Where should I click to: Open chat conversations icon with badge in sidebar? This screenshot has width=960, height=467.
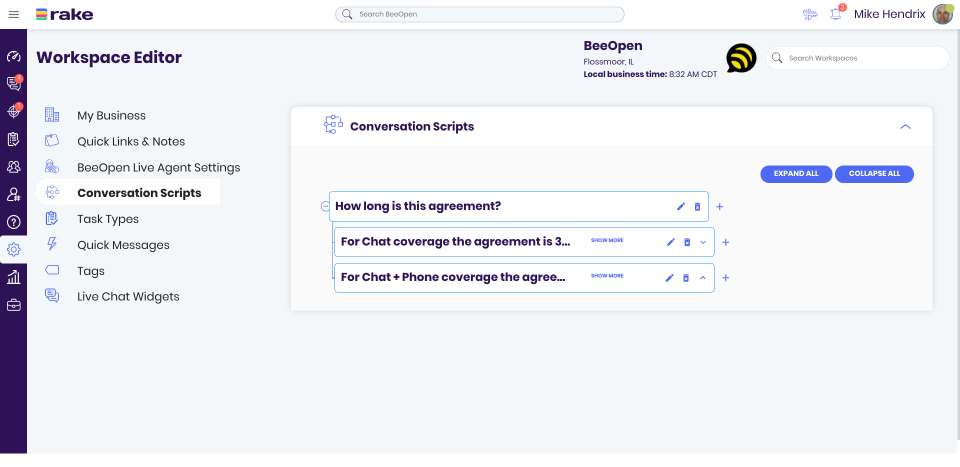(13, 83)
